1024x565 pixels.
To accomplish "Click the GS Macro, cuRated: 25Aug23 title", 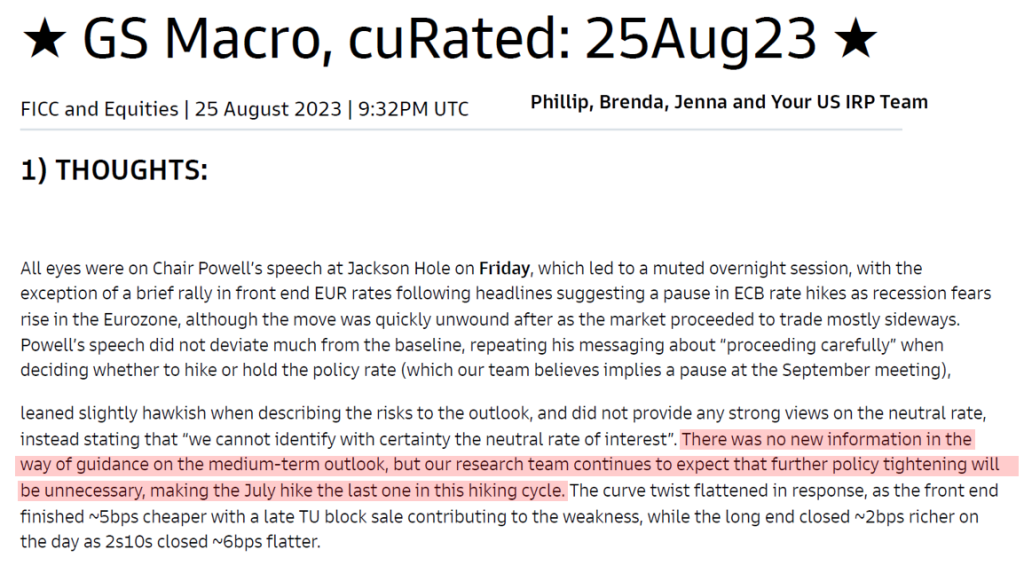I will click(x=449, y=39).
